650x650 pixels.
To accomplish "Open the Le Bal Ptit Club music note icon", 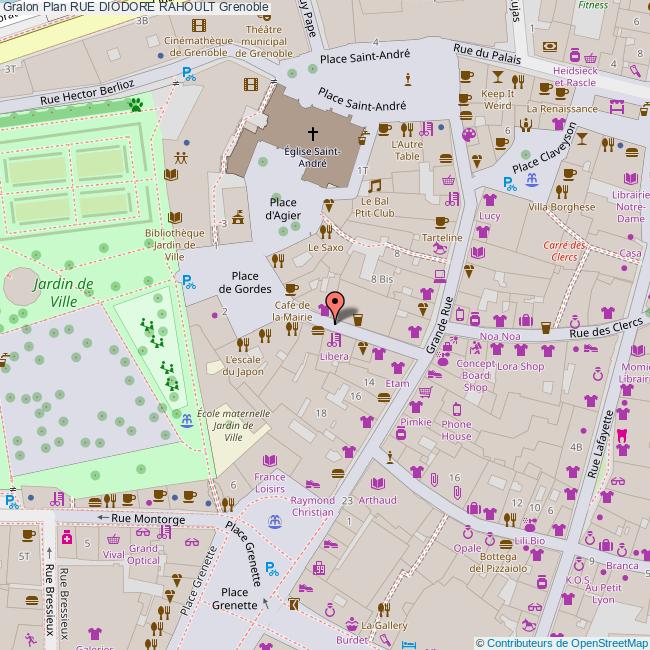I will (375, 185).
